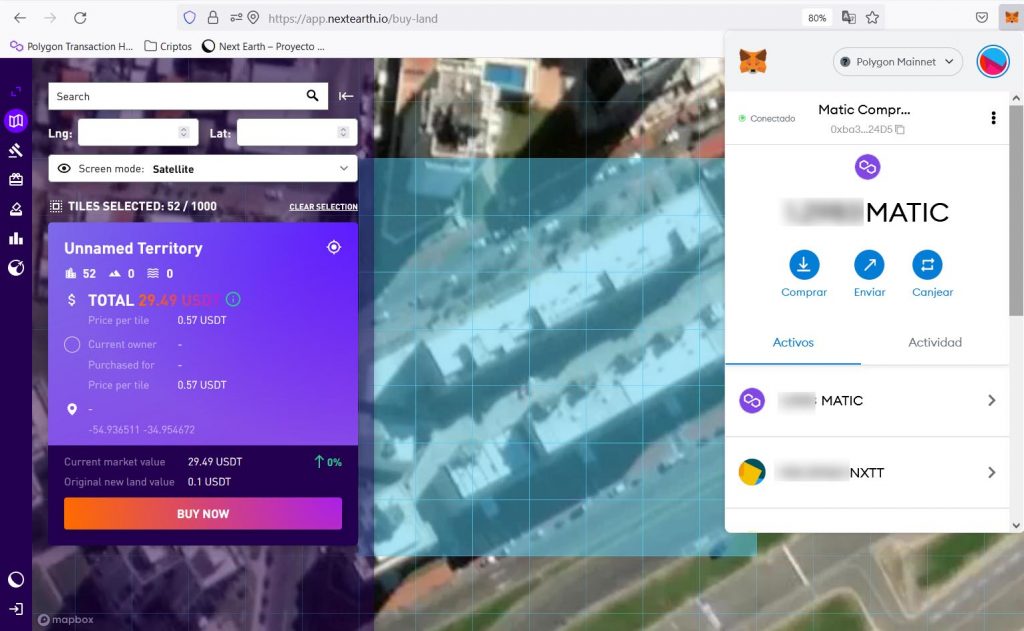Click the padlock site info icon
The width and height of the screenshot is (1024, 631).
[213, 18]
